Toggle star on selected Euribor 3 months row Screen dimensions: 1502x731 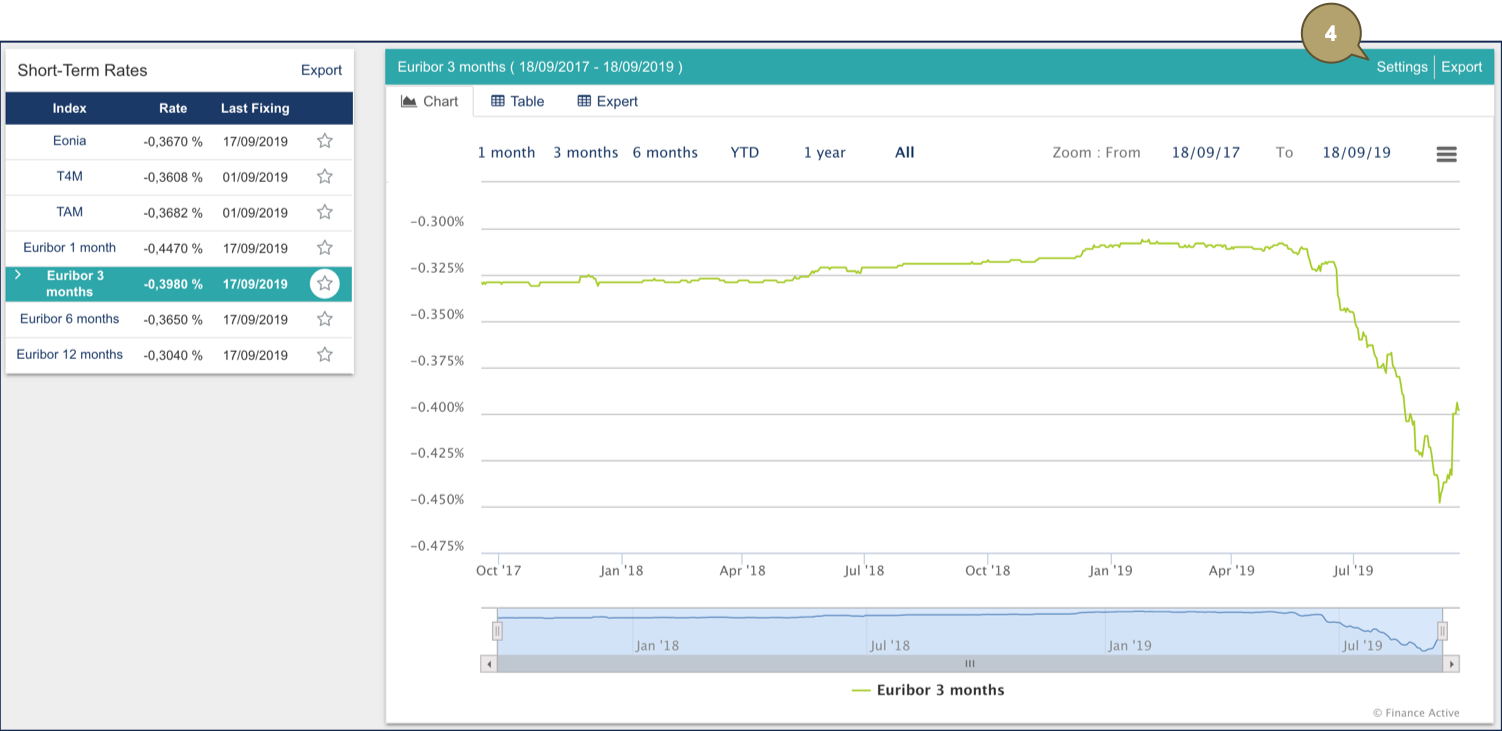click(324, 284)
